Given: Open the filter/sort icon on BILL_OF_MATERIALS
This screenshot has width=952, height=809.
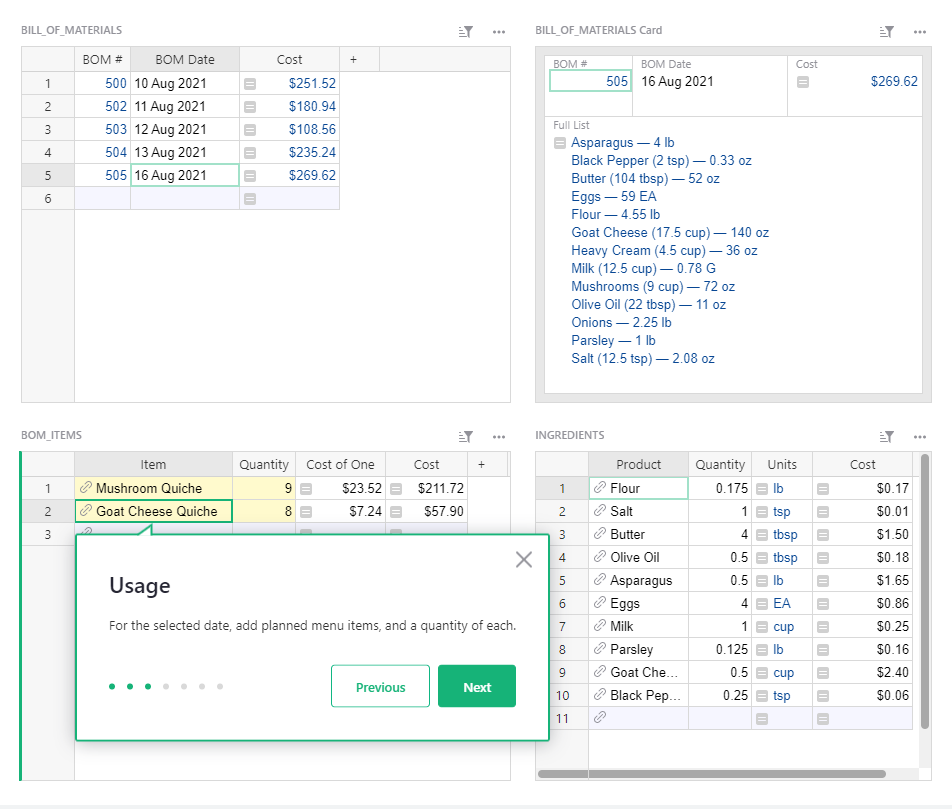Looking at the screenshot, I should pyautogui.click(x=464, y=31).
